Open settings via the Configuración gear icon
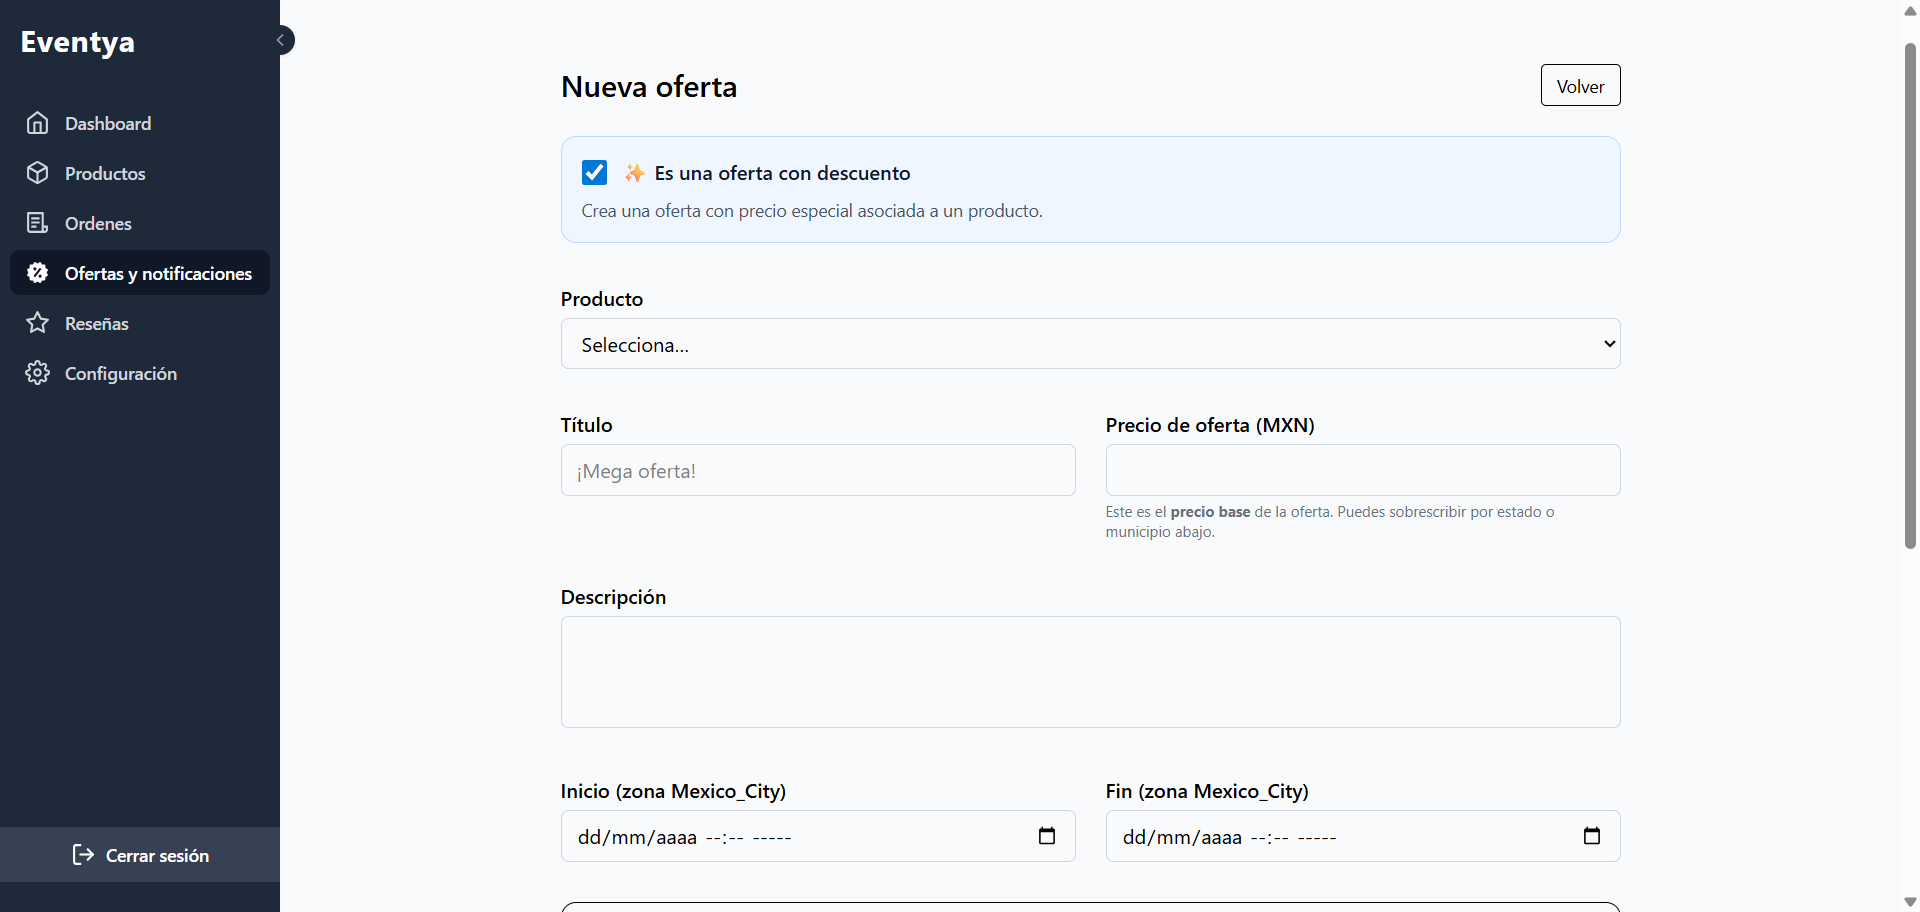This screenshot has width=1920, height=912. click(37, 372)
